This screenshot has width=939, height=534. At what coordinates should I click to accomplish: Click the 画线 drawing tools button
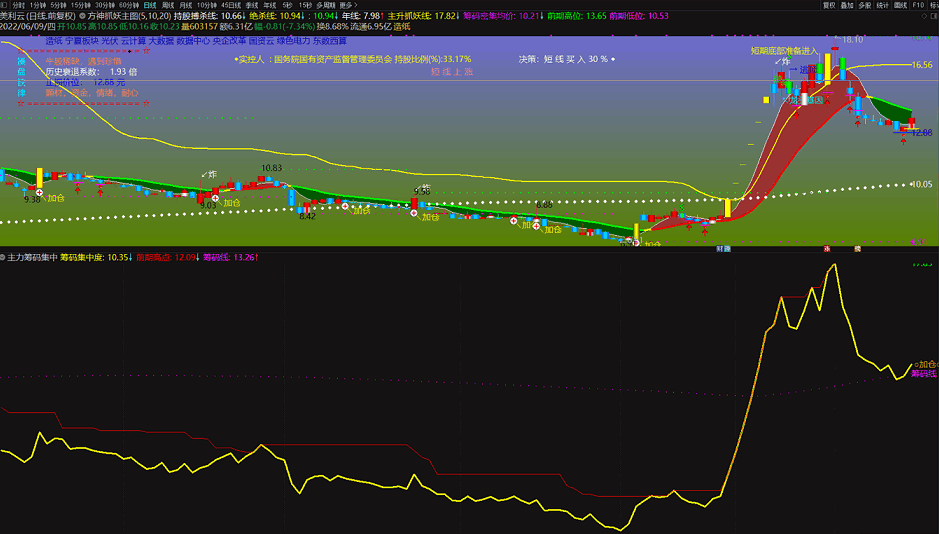pos(901,5)
